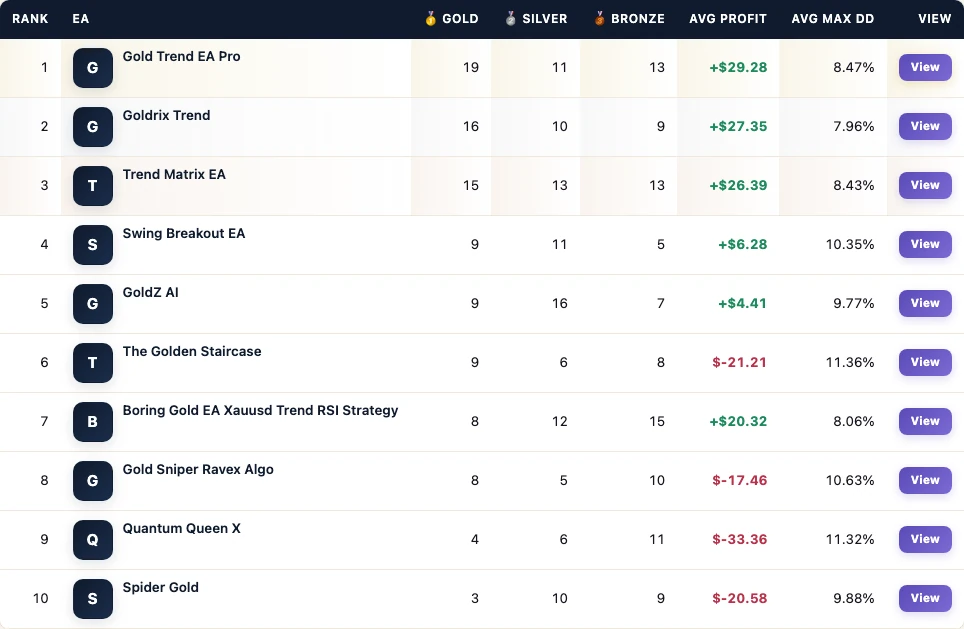The height and width of the screenshot is (629, 964).
Task: Click the VIEW column header
Action: point(934,19)
